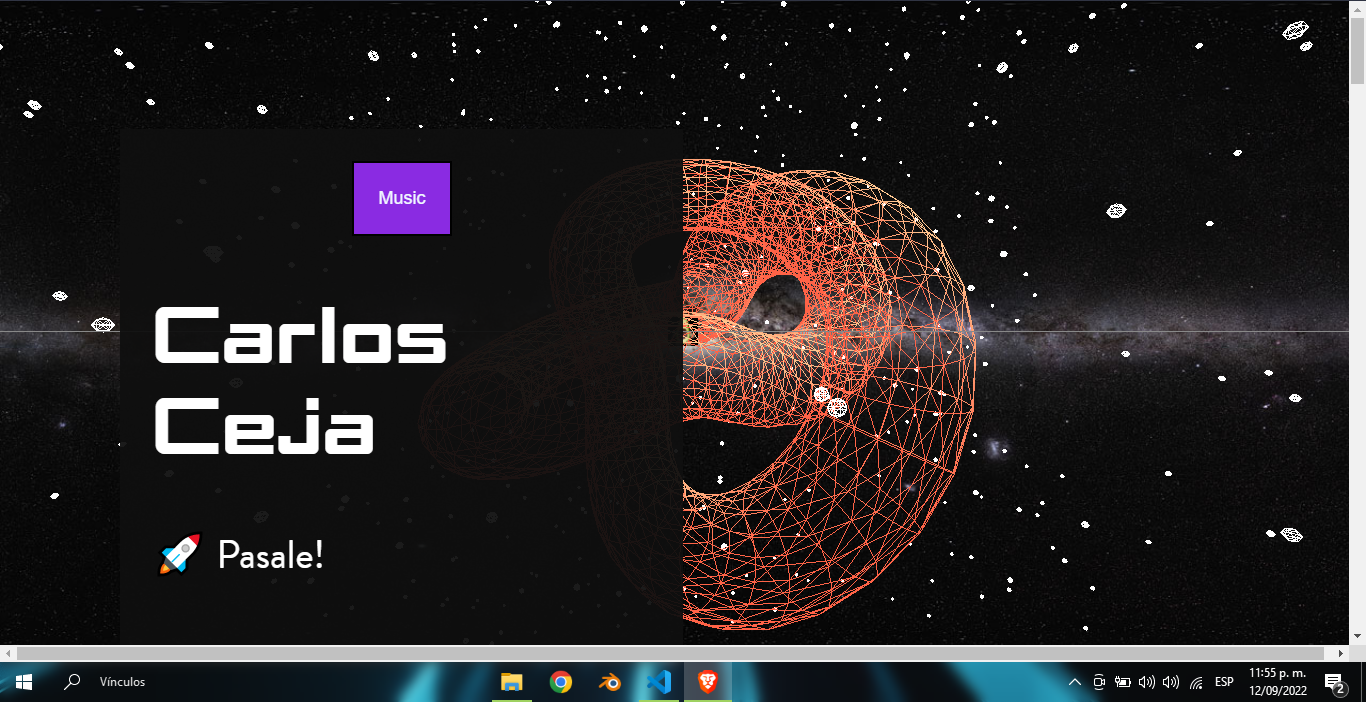Open the Windows Start menu
The image size is (1366, 702).
(x=22, y=682)
